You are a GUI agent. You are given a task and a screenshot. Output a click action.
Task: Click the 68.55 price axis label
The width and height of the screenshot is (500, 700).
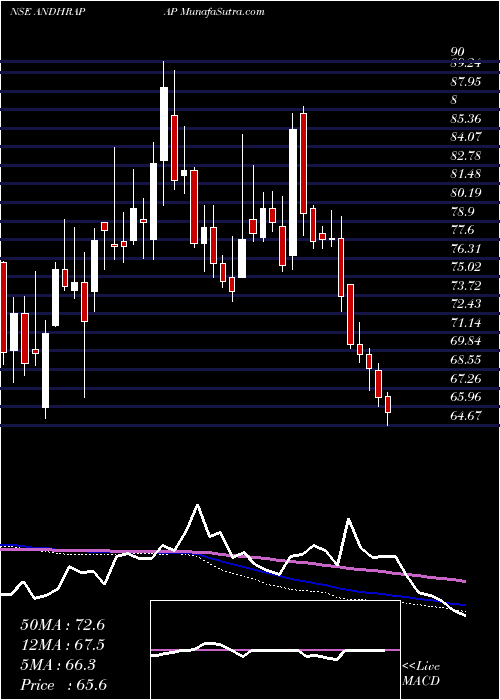466,359
